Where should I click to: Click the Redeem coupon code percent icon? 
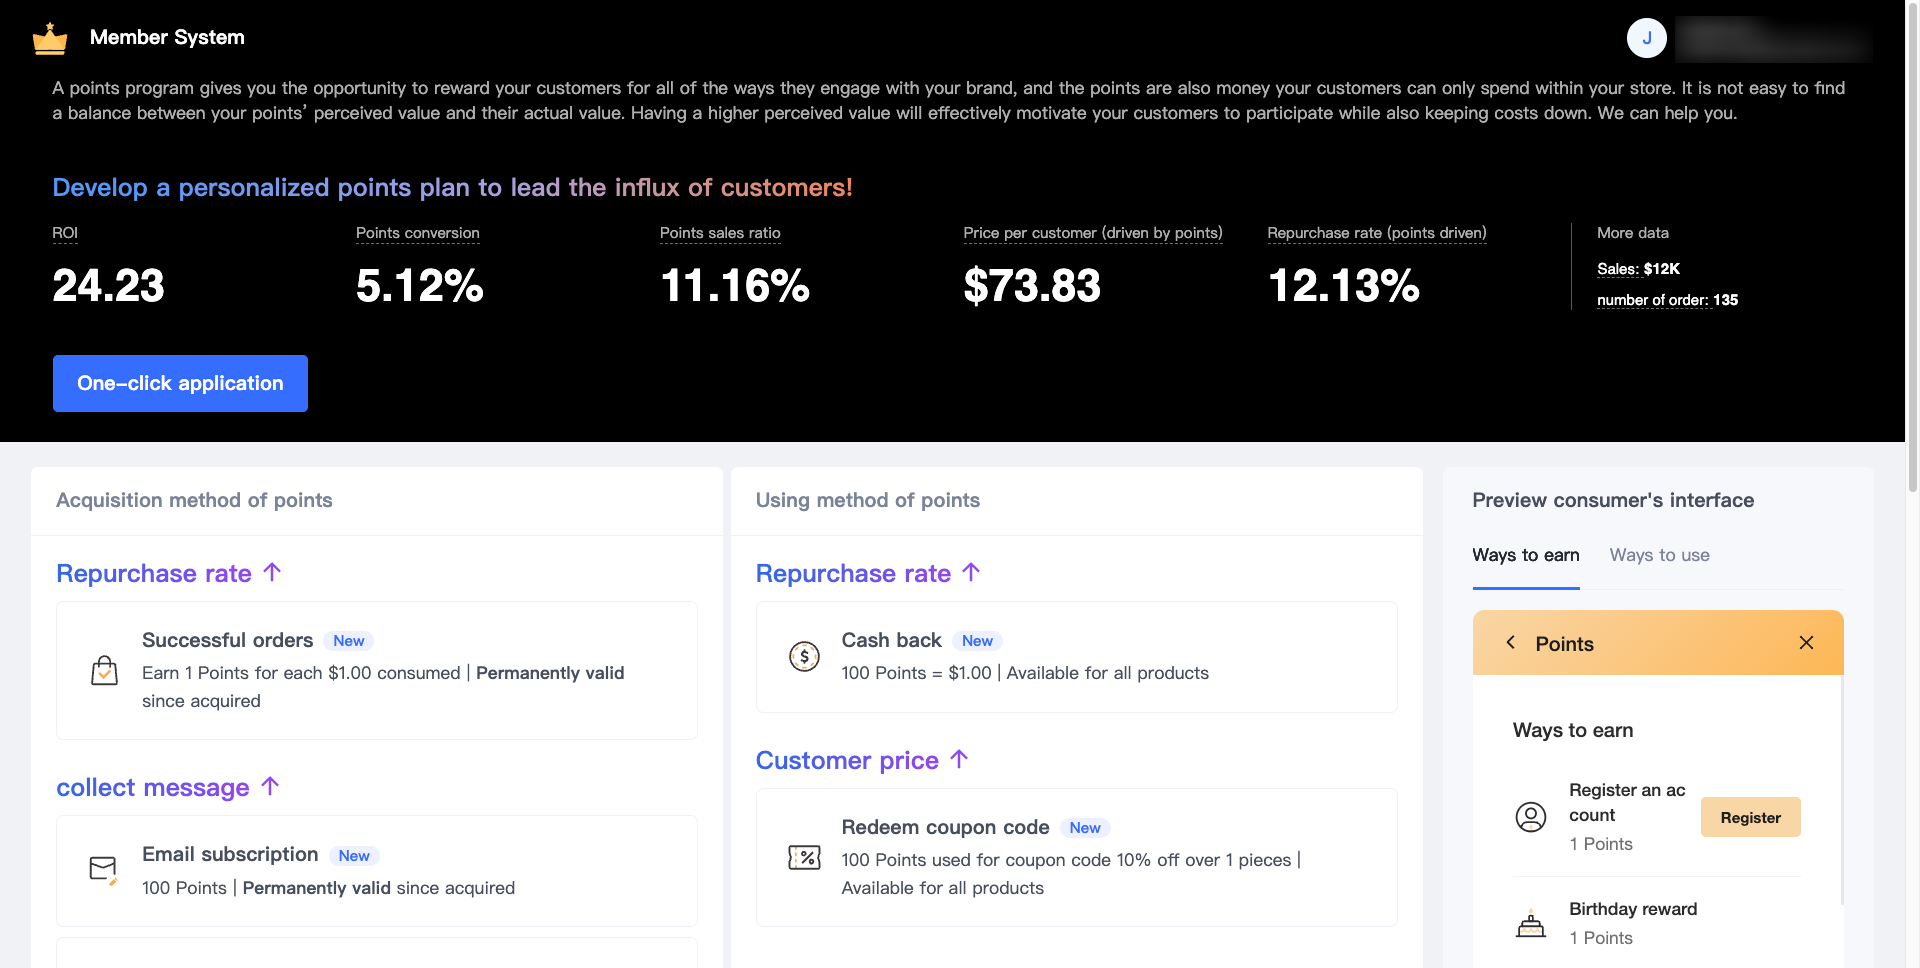coord(804,857)
